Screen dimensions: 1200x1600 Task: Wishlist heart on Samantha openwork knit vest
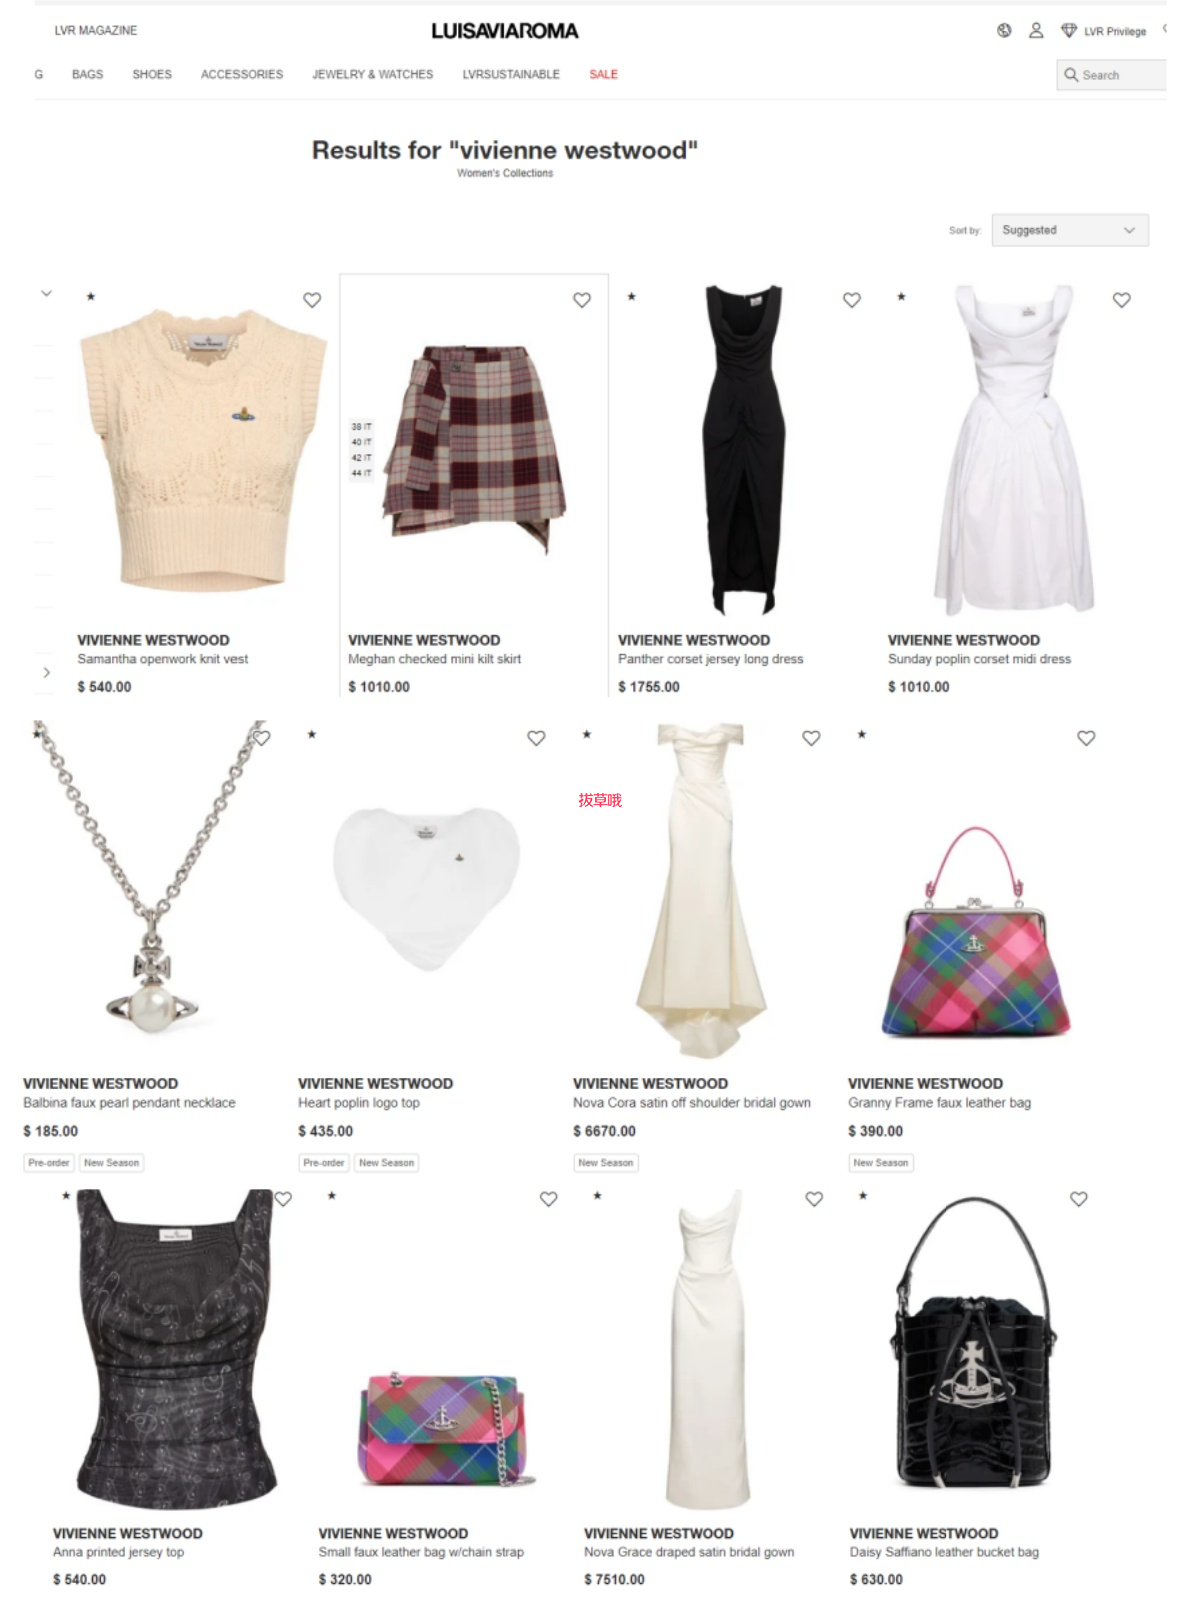tap(312, 300)
